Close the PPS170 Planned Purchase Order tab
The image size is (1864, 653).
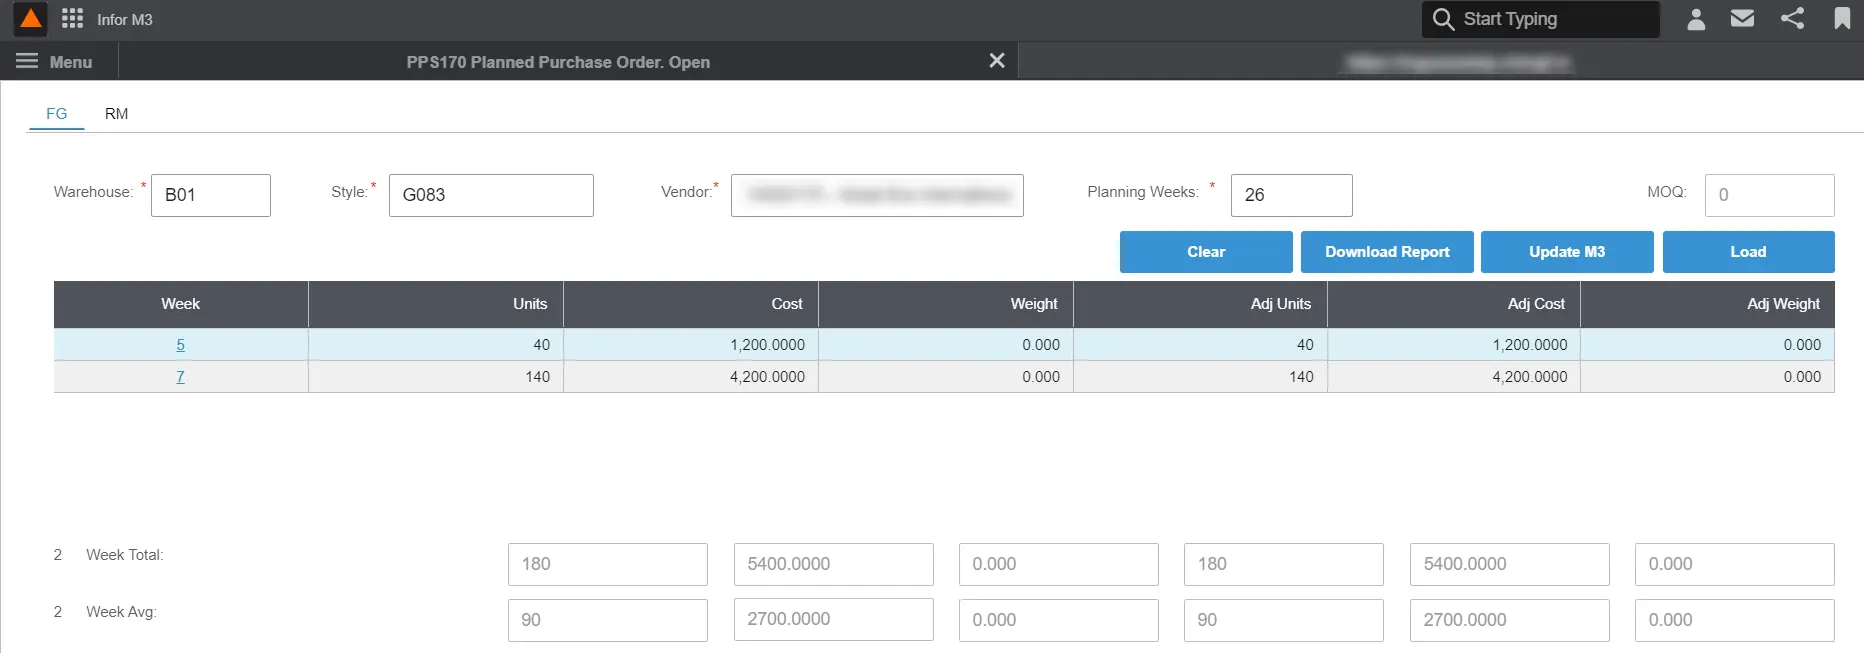(x=996, y=61)
